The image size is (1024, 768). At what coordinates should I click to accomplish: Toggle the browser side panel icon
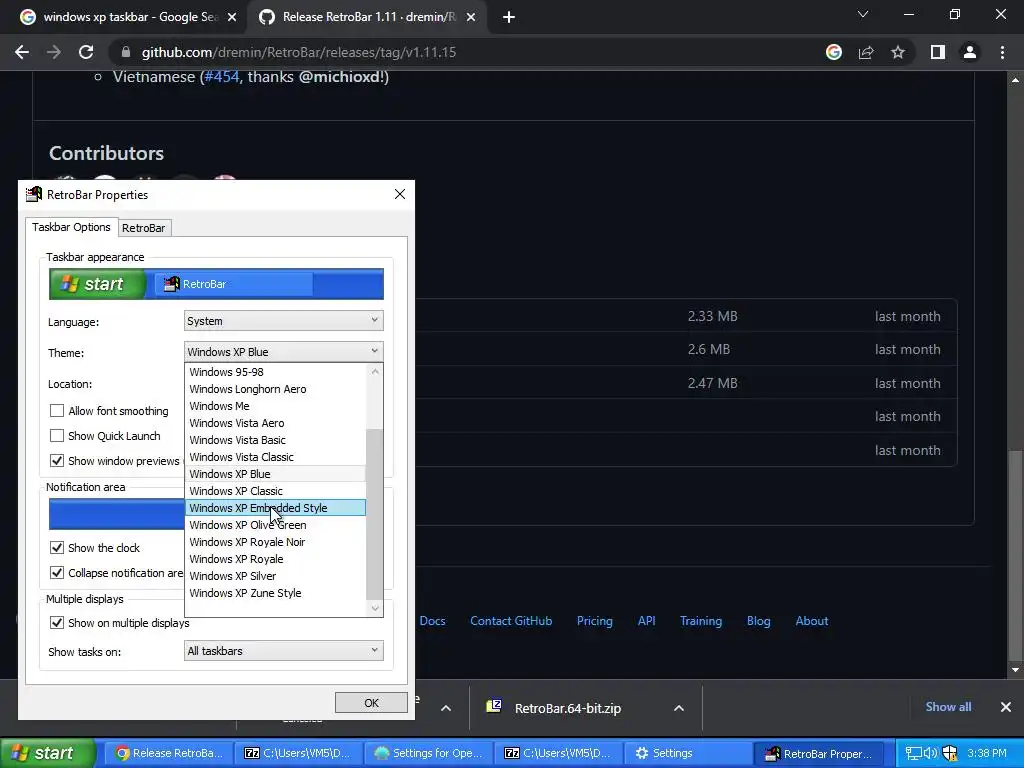938,52
